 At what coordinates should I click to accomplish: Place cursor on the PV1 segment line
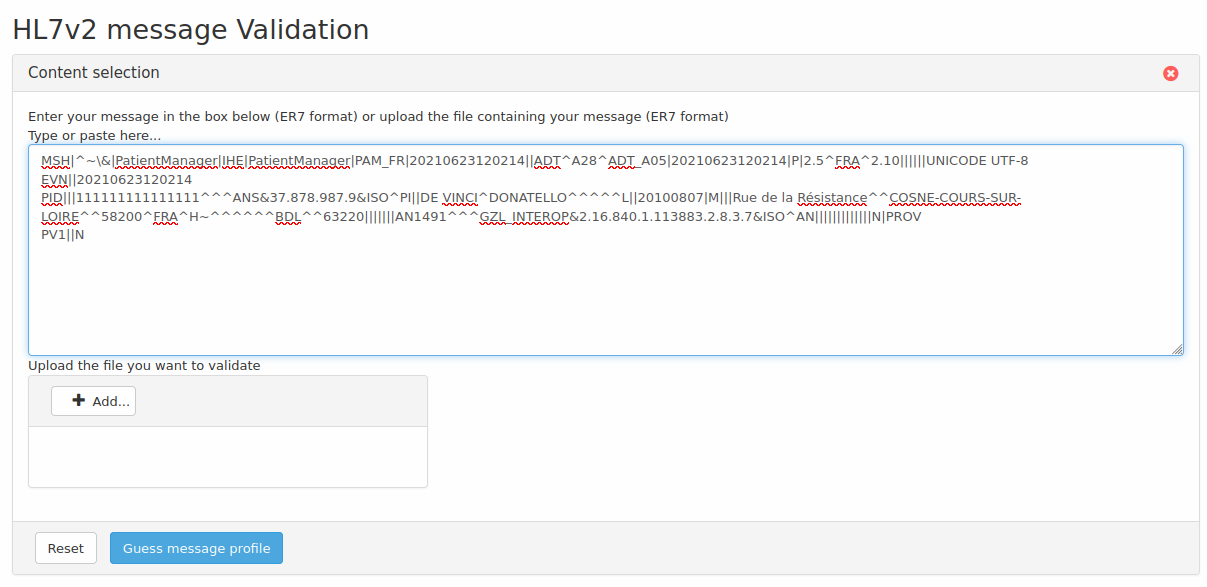pos(62,235)
